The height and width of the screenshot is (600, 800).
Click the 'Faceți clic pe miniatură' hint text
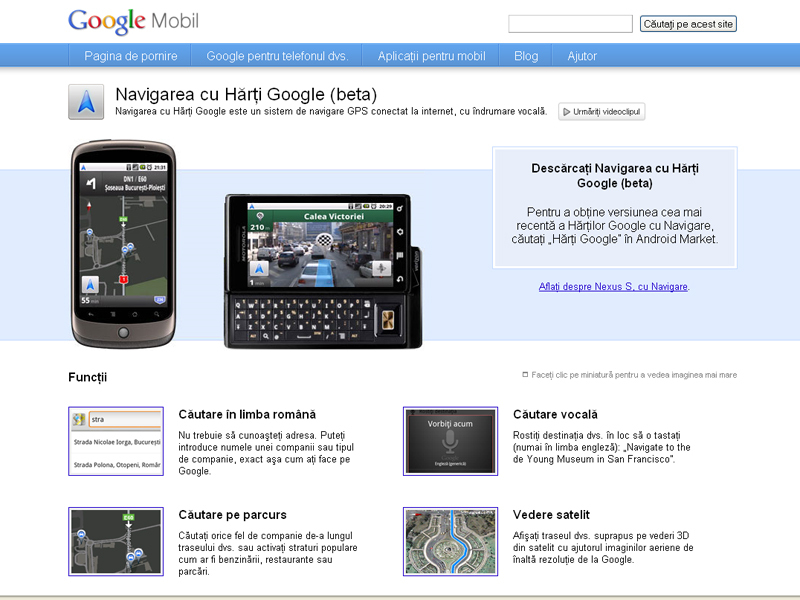[634, 375]
